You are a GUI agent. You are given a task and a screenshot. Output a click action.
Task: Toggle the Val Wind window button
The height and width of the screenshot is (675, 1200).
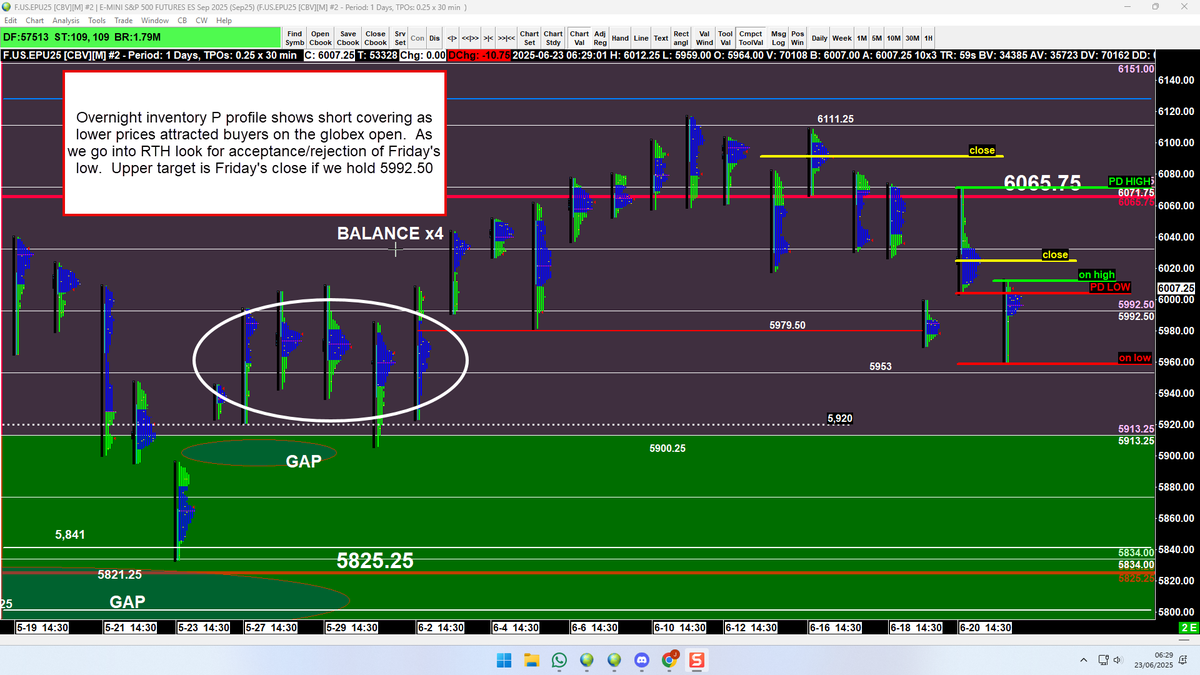click(704, 38)
